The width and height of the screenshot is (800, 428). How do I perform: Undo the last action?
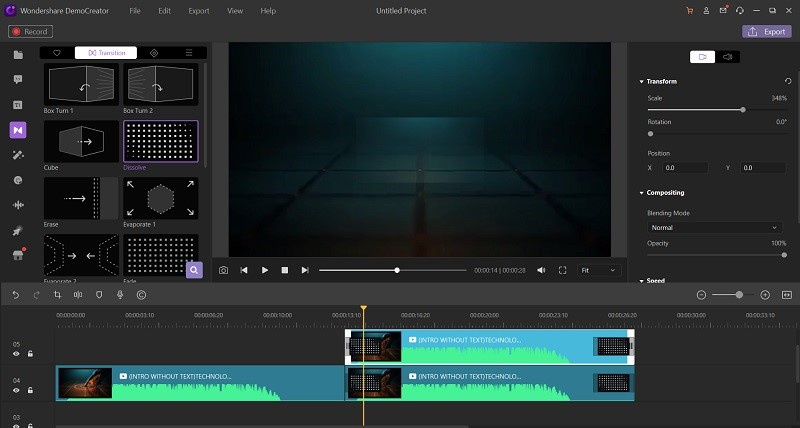coord(15,295)
